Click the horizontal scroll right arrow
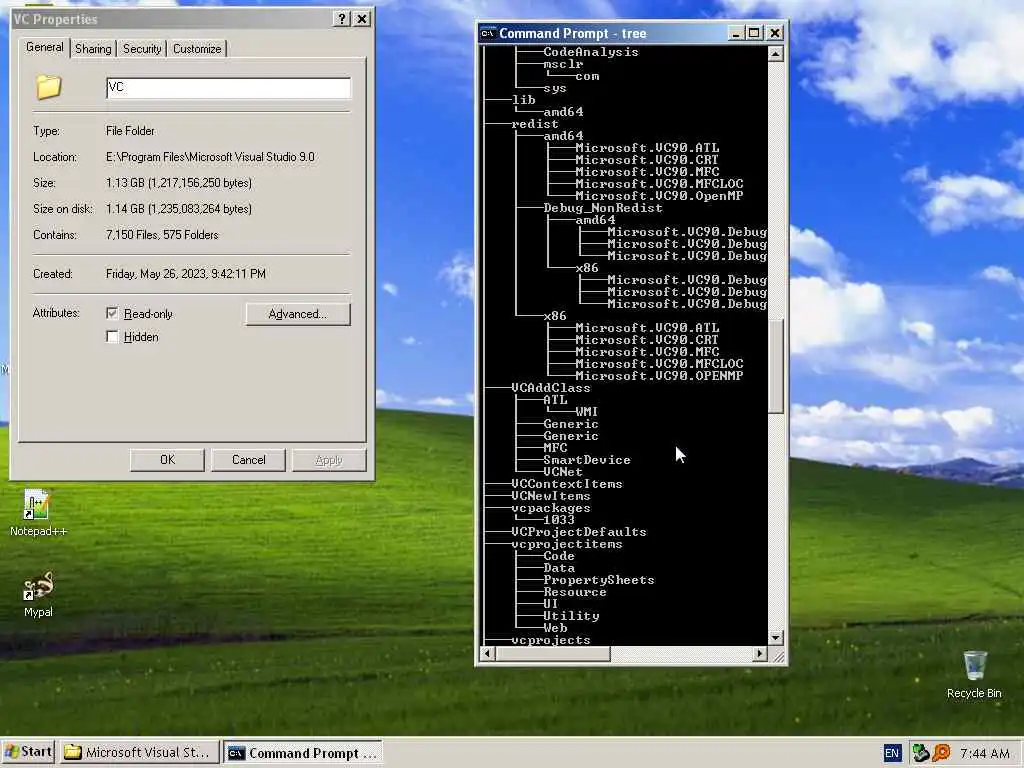 (760, 653)
